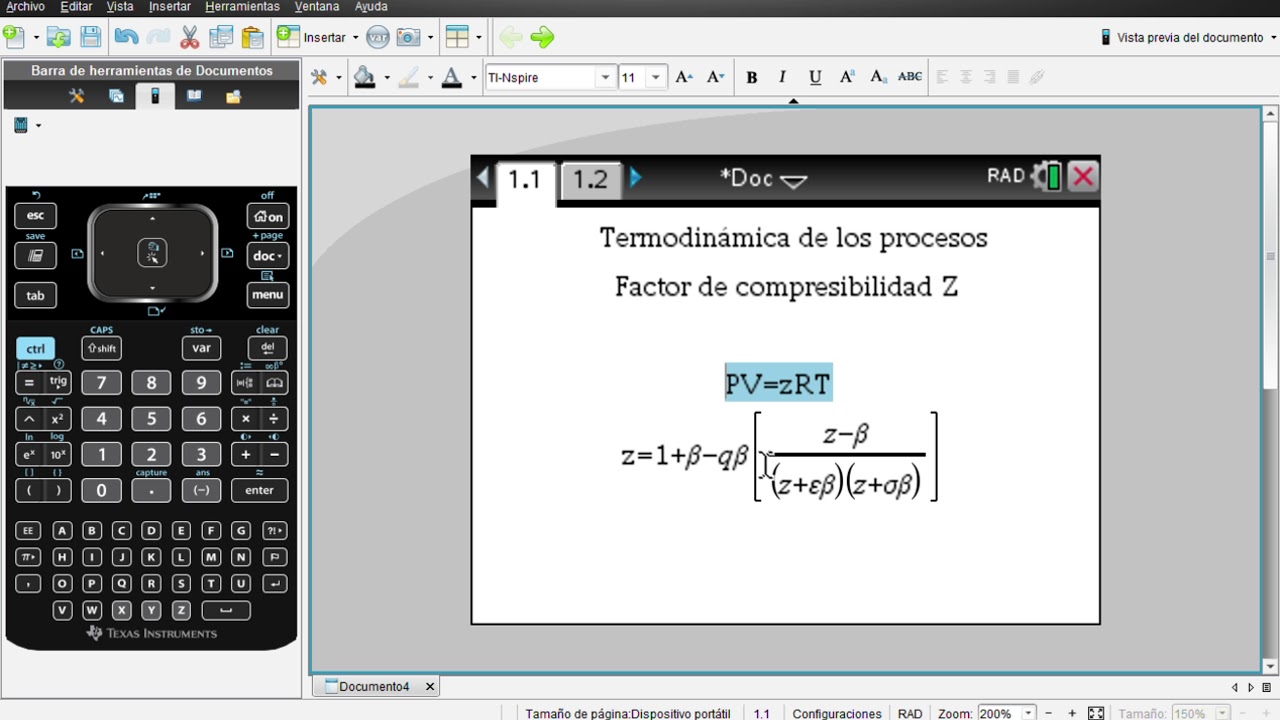Viewport: 1280px width, 720px height.
Task: Click the highlighted PV=zRT equation
Action: pyautogui.click(x=778, y=383)
